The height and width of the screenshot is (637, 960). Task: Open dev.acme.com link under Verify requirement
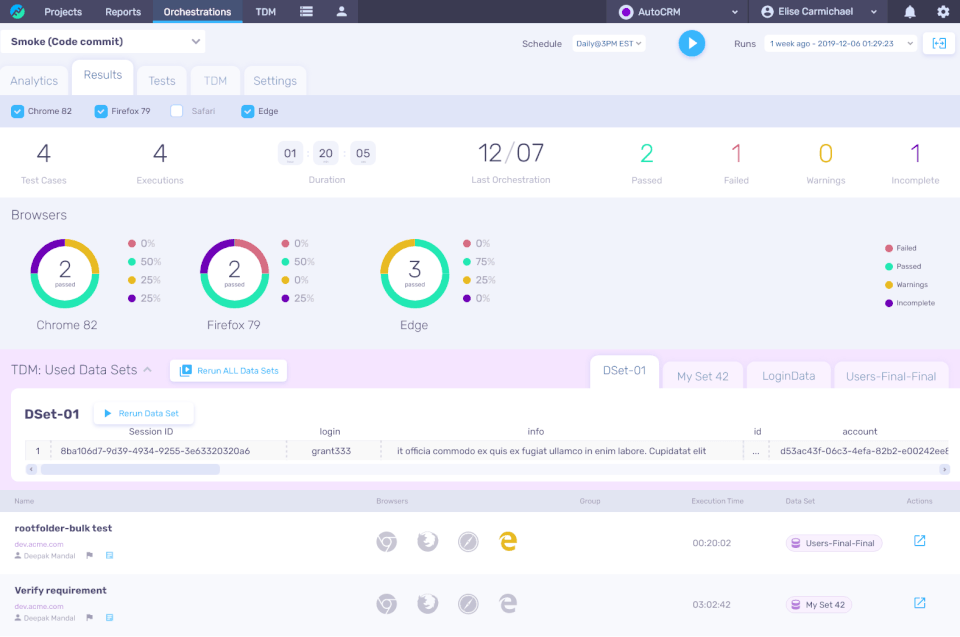39,606
